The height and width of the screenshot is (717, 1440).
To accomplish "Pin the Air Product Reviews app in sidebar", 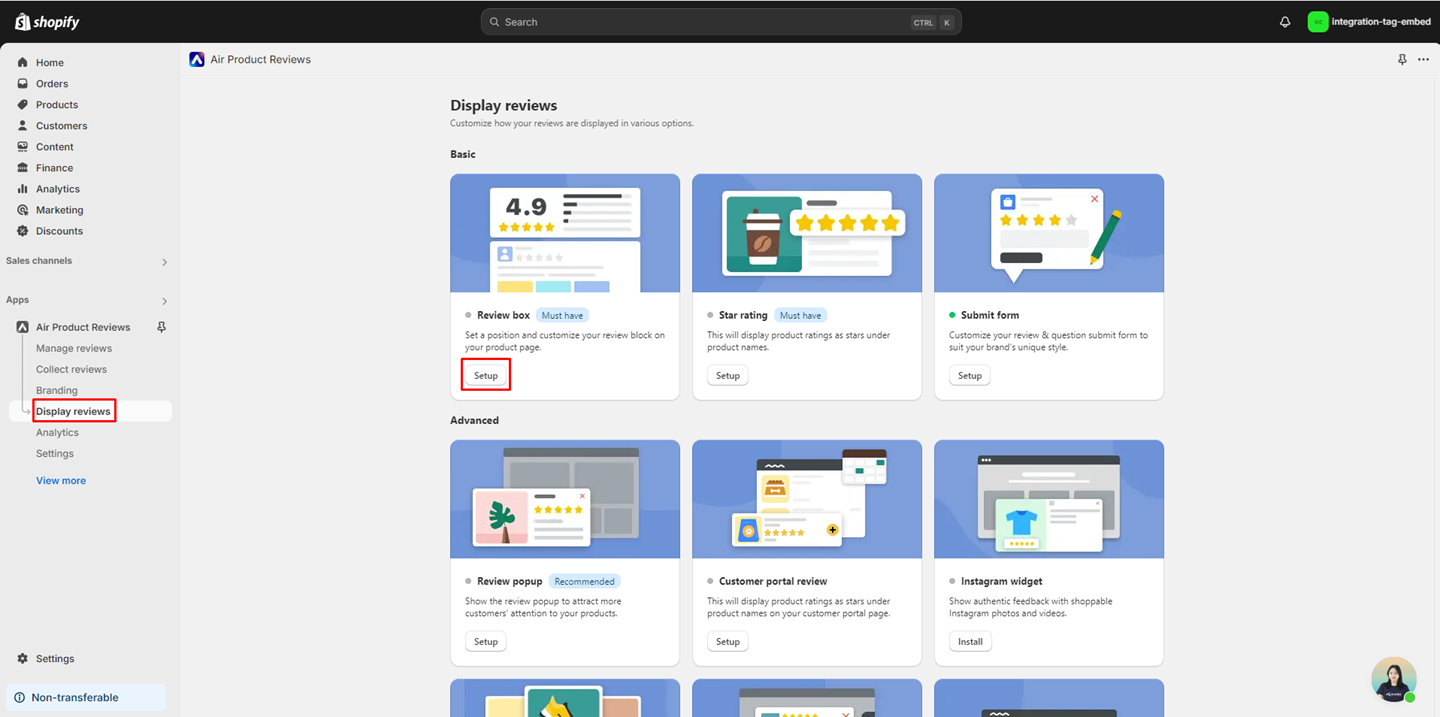I will point(161,327).
